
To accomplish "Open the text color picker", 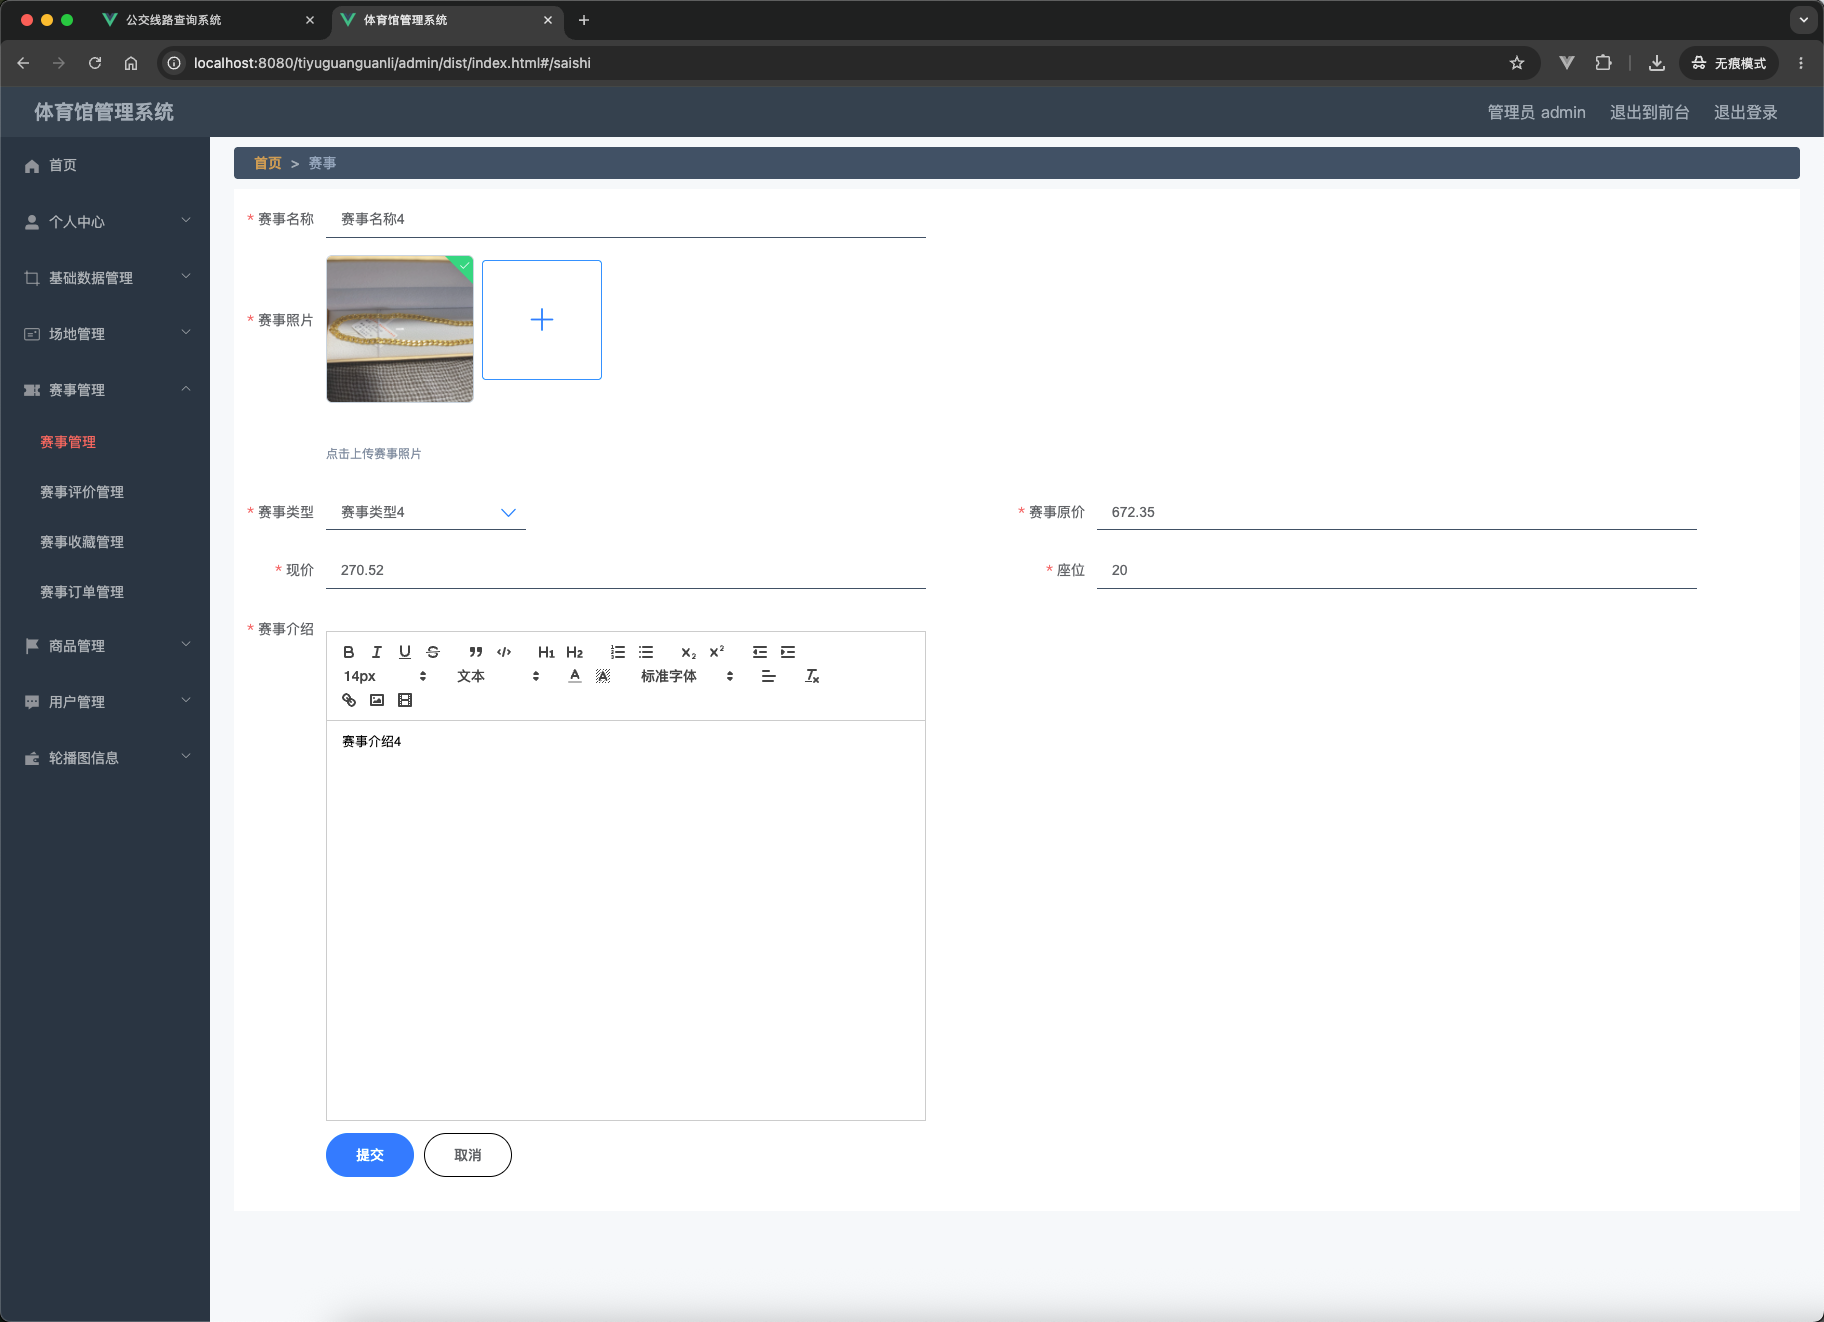I will [x=575, y=676].
